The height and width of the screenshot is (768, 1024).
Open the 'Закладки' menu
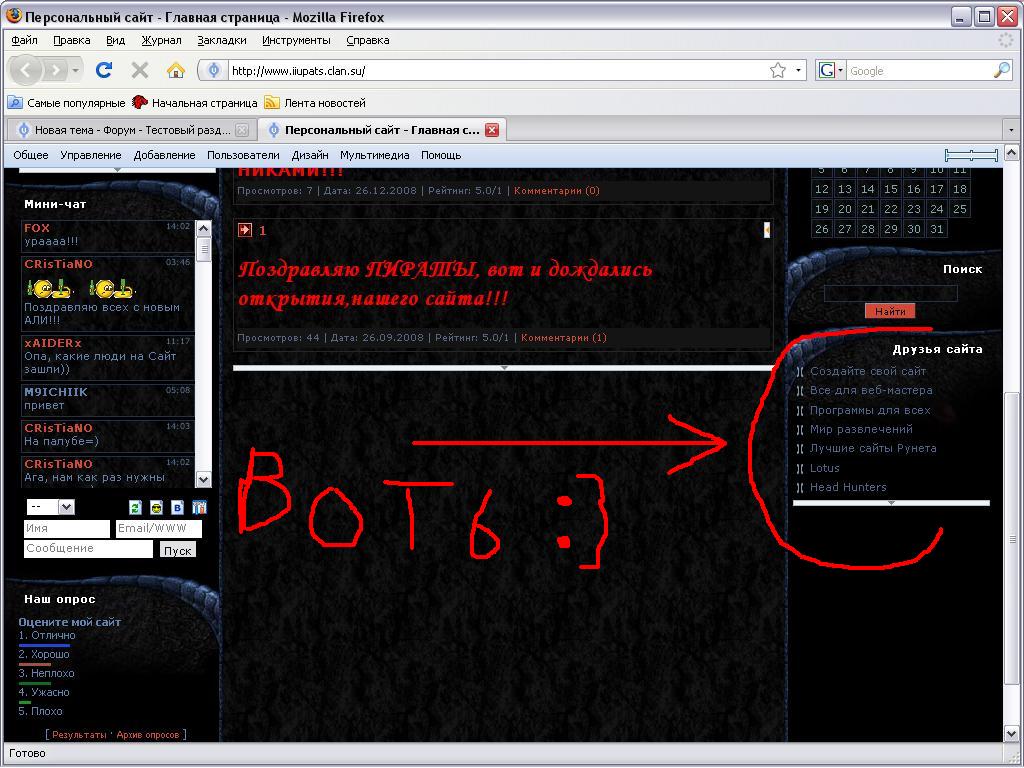[x=222, y=40]
